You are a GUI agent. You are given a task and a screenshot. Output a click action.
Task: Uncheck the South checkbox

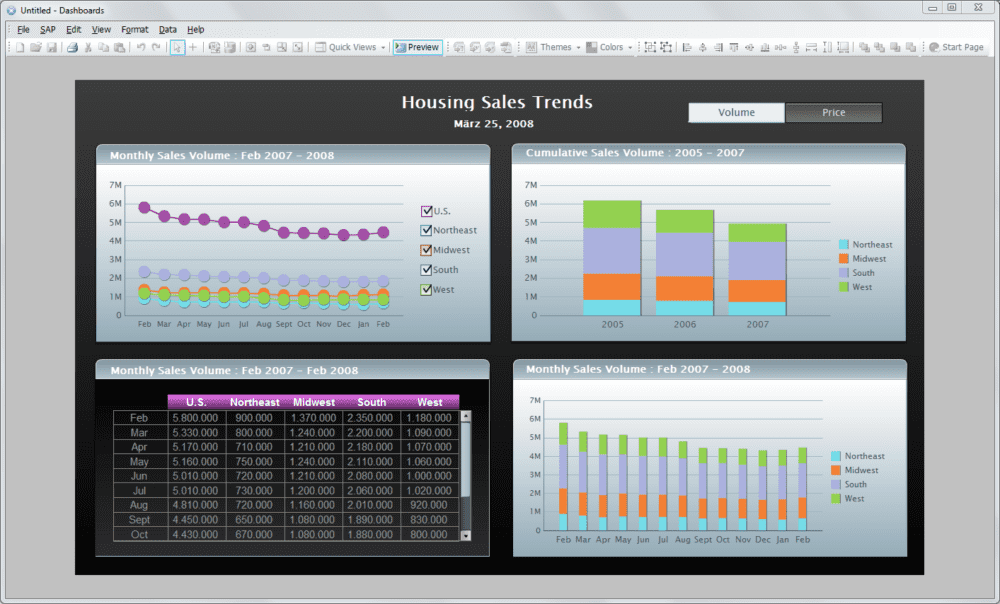(426, 269)
